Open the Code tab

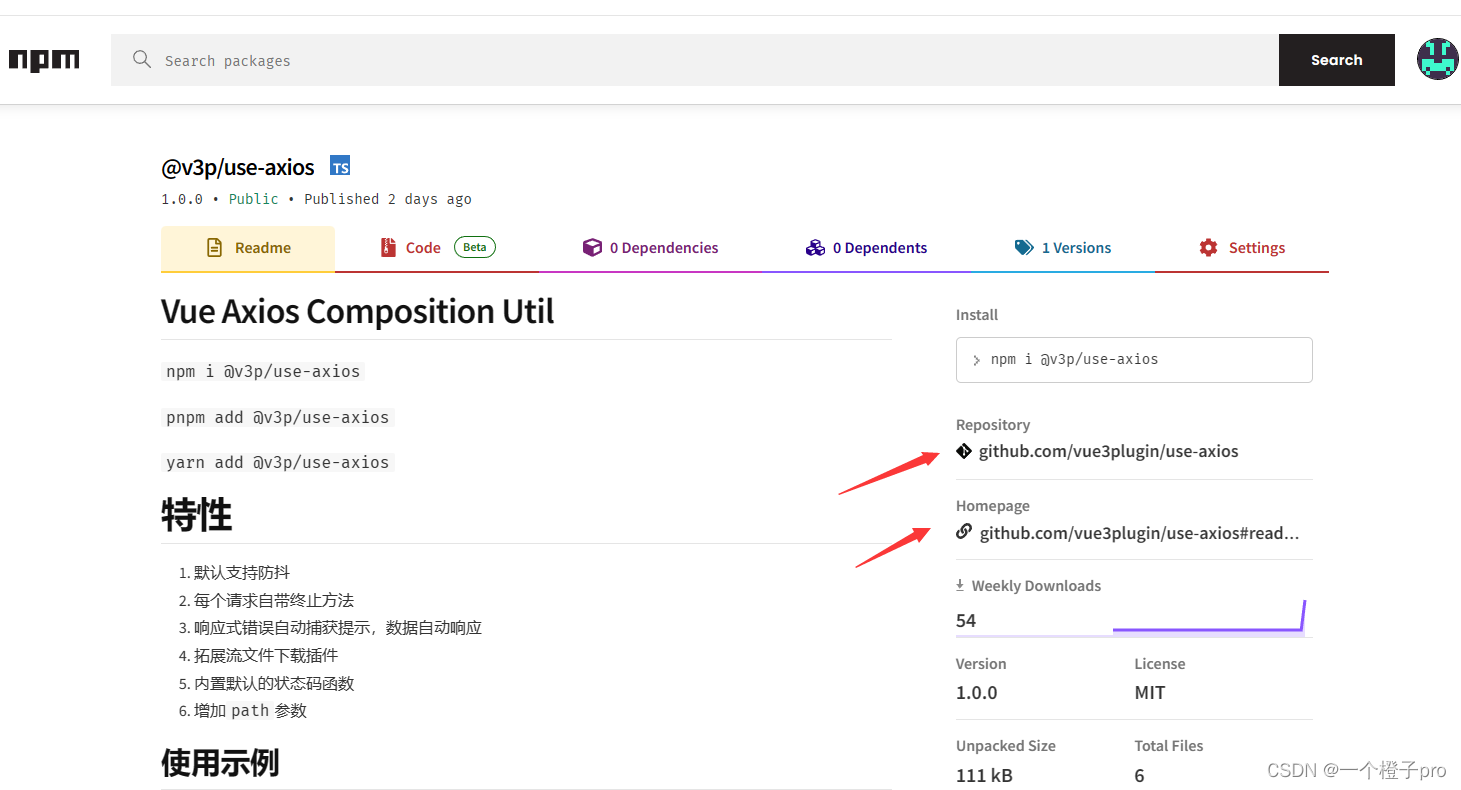pyautogui.click(x=437, y=248)
